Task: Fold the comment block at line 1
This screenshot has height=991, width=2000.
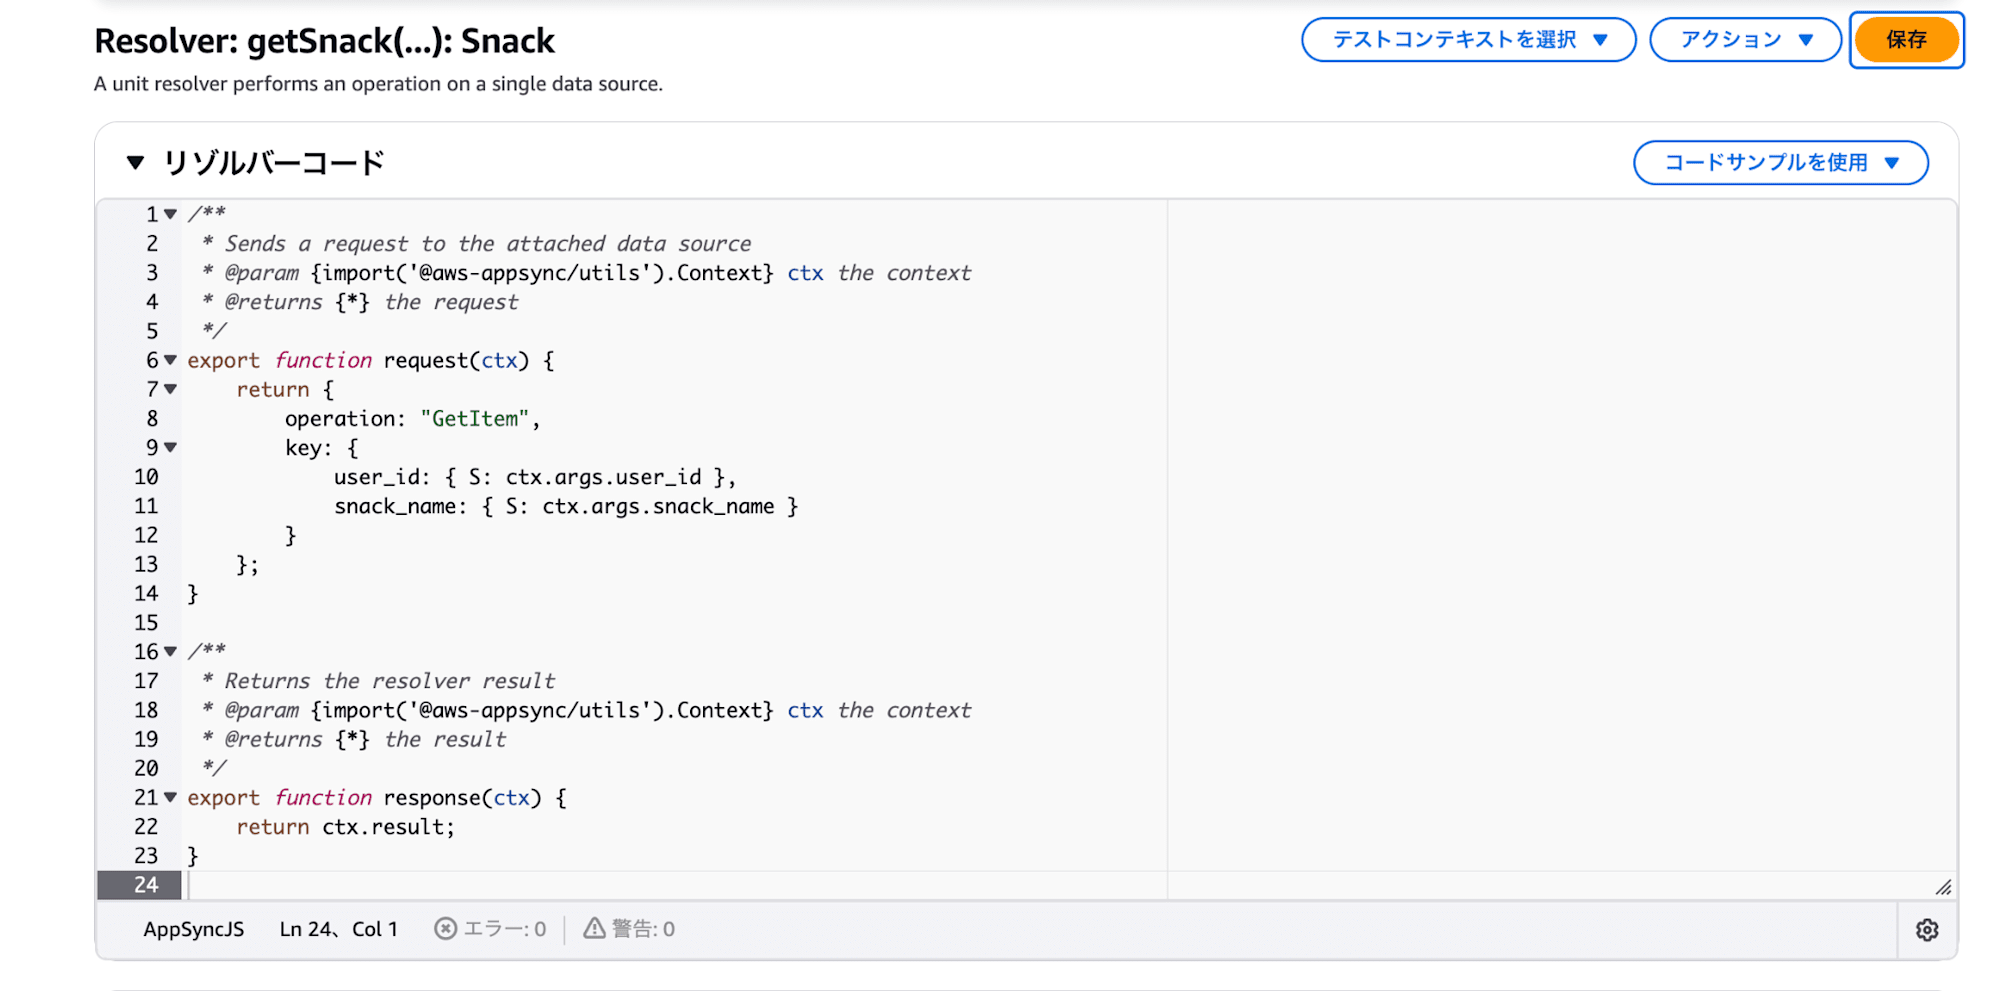Action: coord(171,214)
